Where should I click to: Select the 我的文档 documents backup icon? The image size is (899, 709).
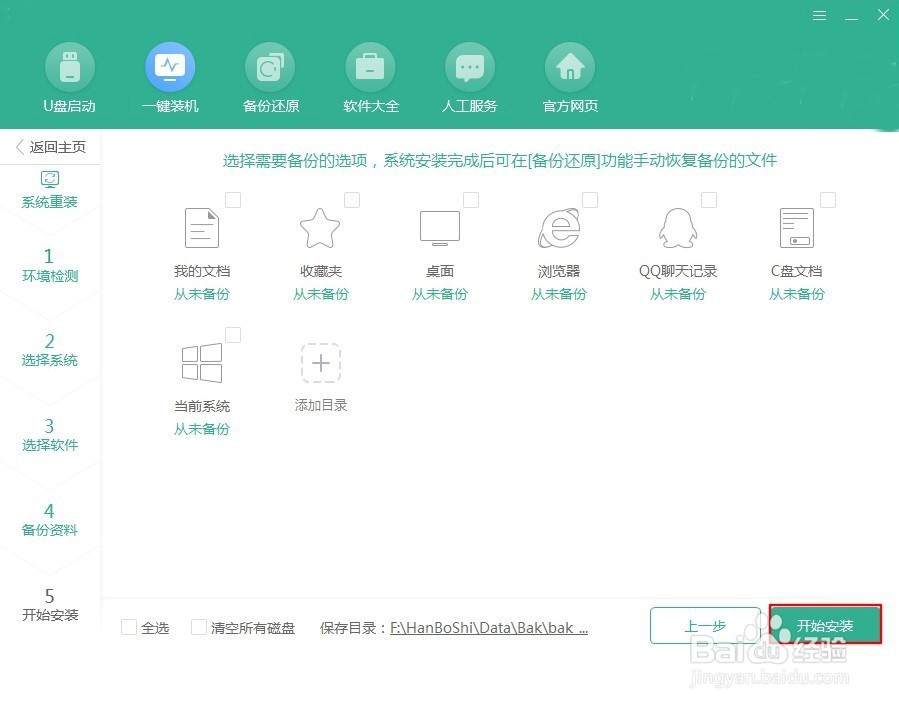click(201, 228)
